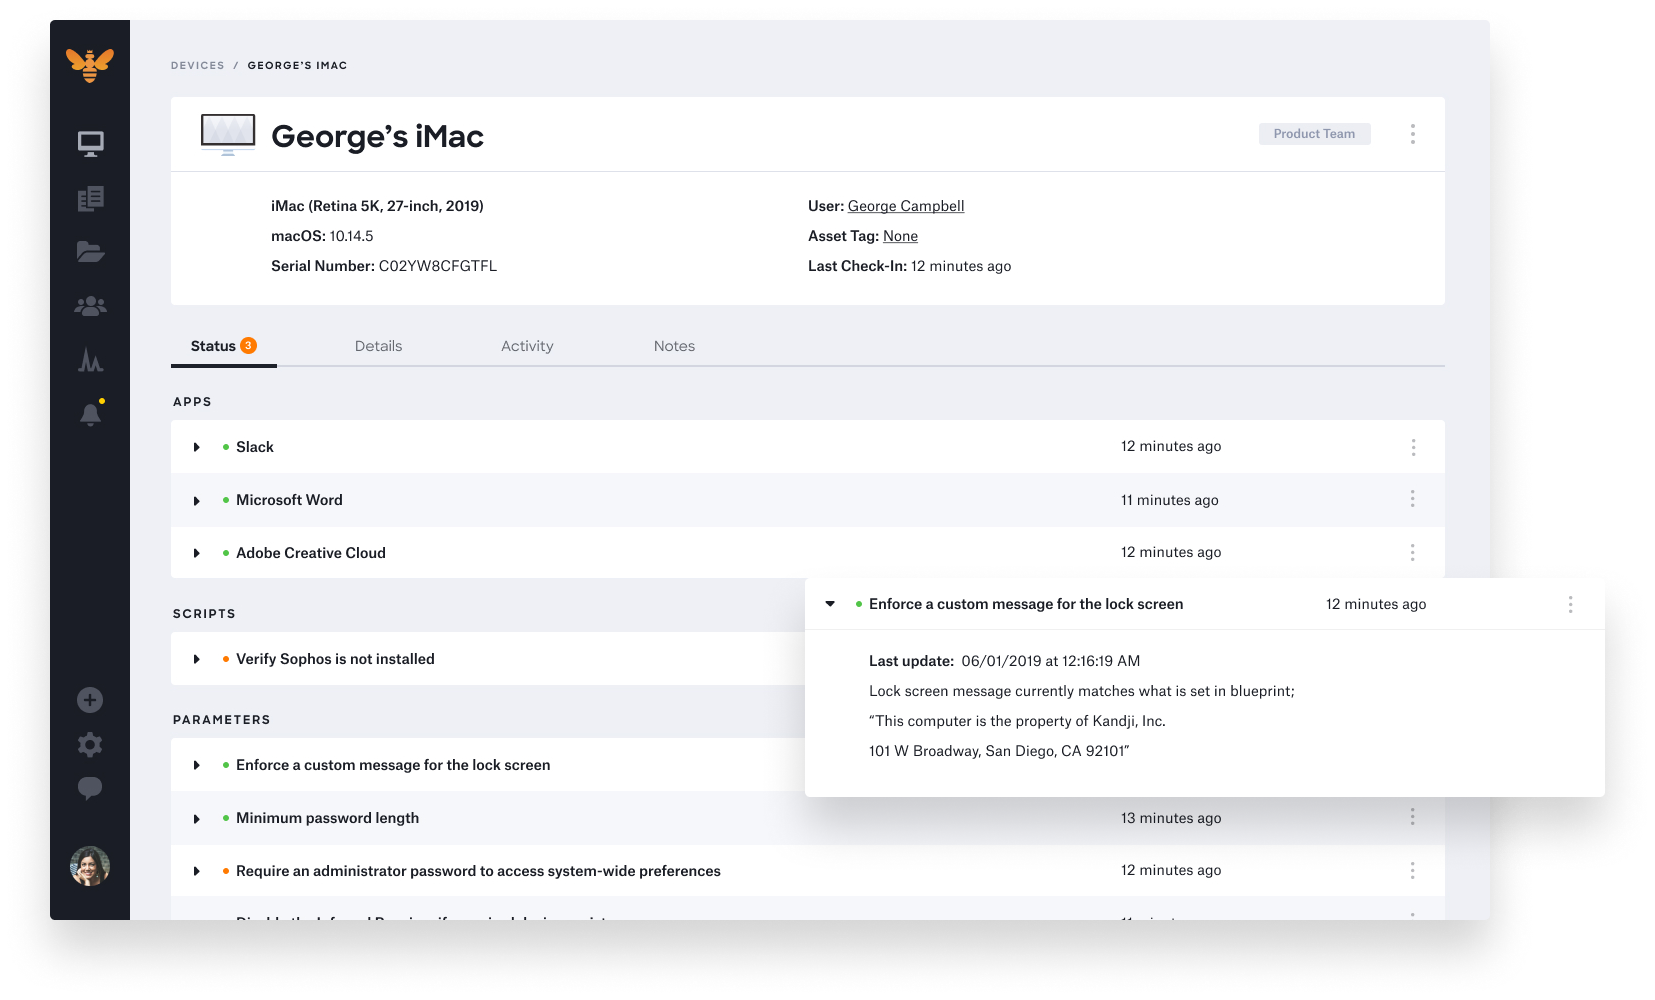1655x1000 pixels.
Task: Open the Blueprints icon in sidebar
Action: click(x=90, y=198)
